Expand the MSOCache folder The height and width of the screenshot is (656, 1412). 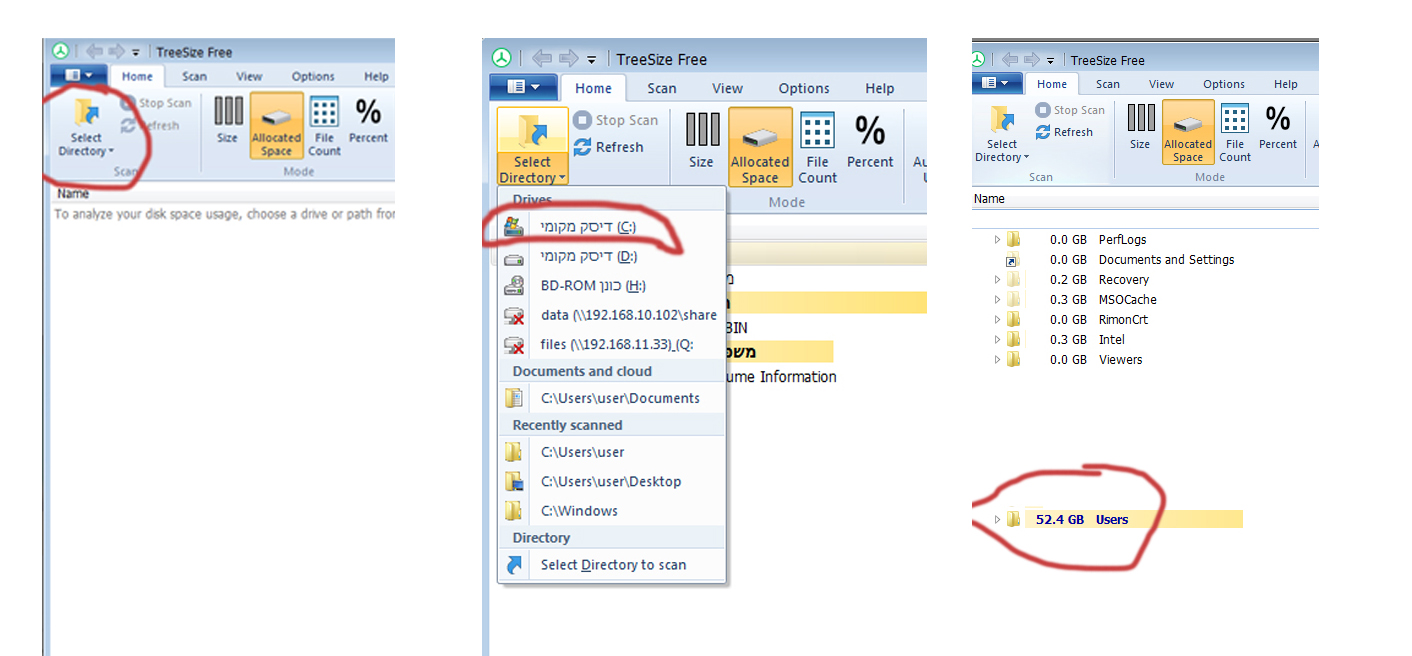pyautogui.click(x=997, y=300)
